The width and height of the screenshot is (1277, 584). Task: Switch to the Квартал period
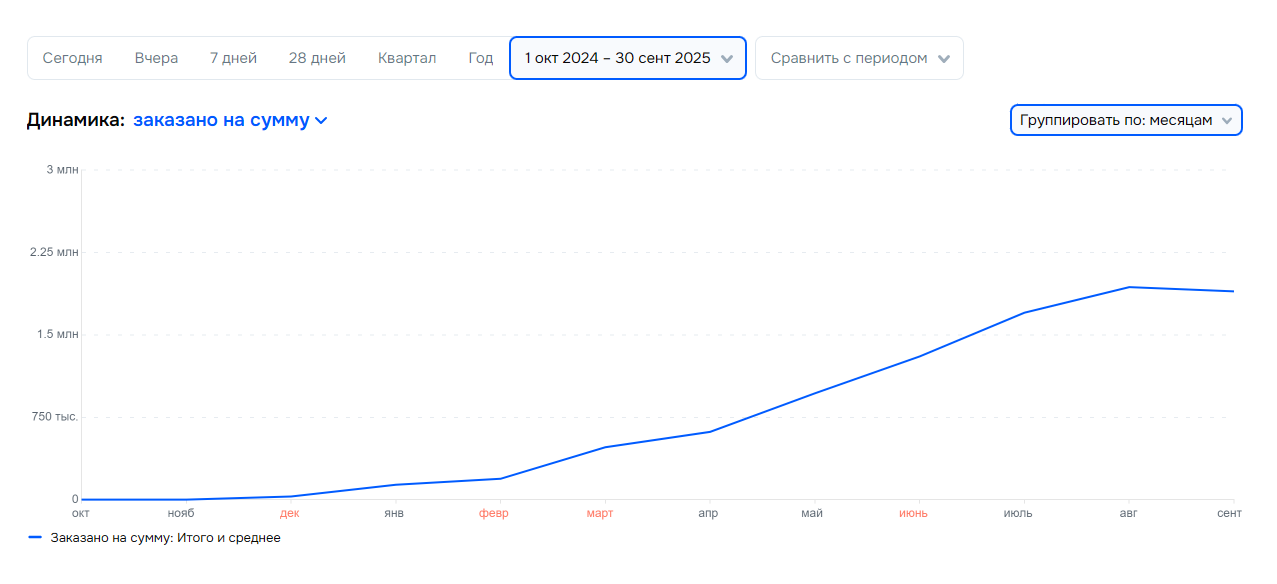pyautogui.click(x=407, y=58)
